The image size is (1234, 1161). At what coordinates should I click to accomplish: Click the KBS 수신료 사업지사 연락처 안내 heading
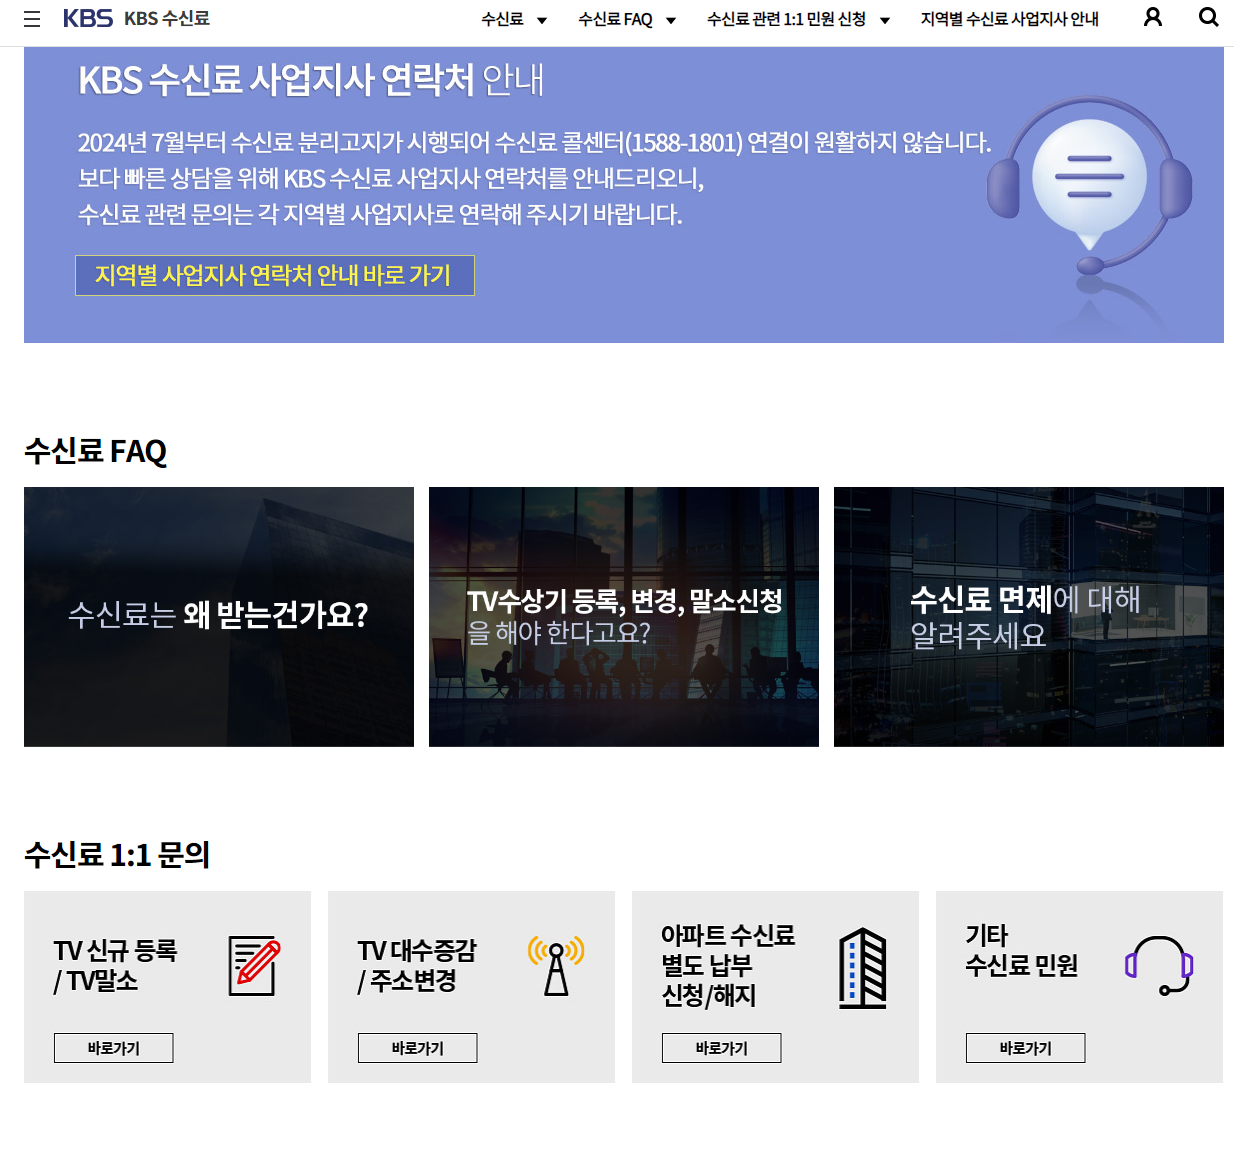tap(311, 80)
